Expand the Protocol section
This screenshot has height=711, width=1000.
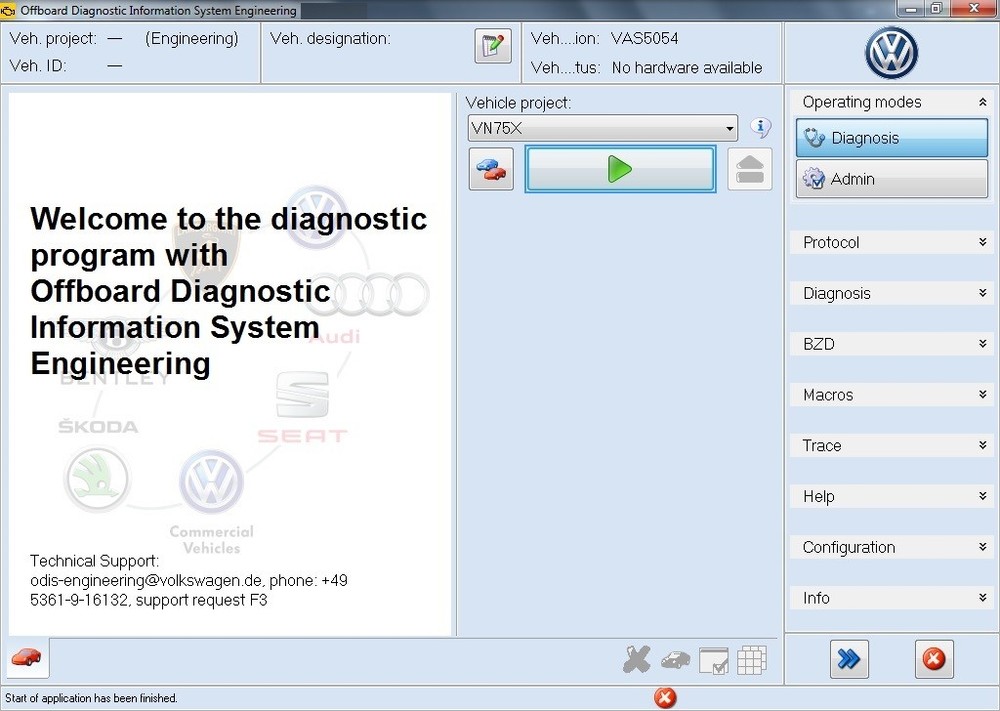pos(890,242)
